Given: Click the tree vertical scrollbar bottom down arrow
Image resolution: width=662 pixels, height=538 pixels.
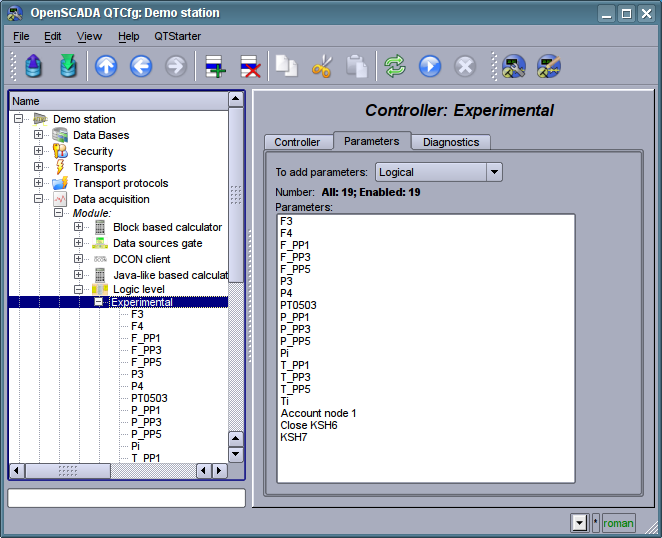Looking at the screenshot, I should click(x=236, y=454).
